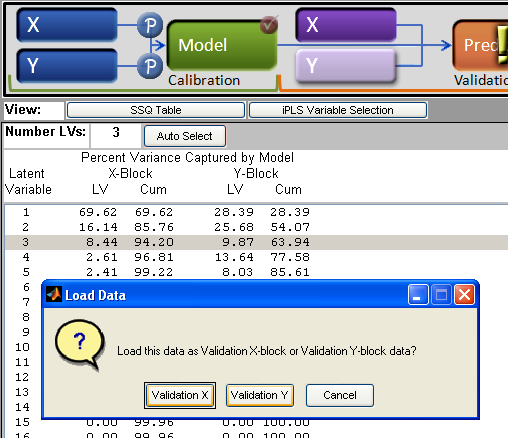The width and height of the screenshot is (508, 438).
Task: Click the MATLAB icon in Load Data title bar
Action: tap(54, 294)
